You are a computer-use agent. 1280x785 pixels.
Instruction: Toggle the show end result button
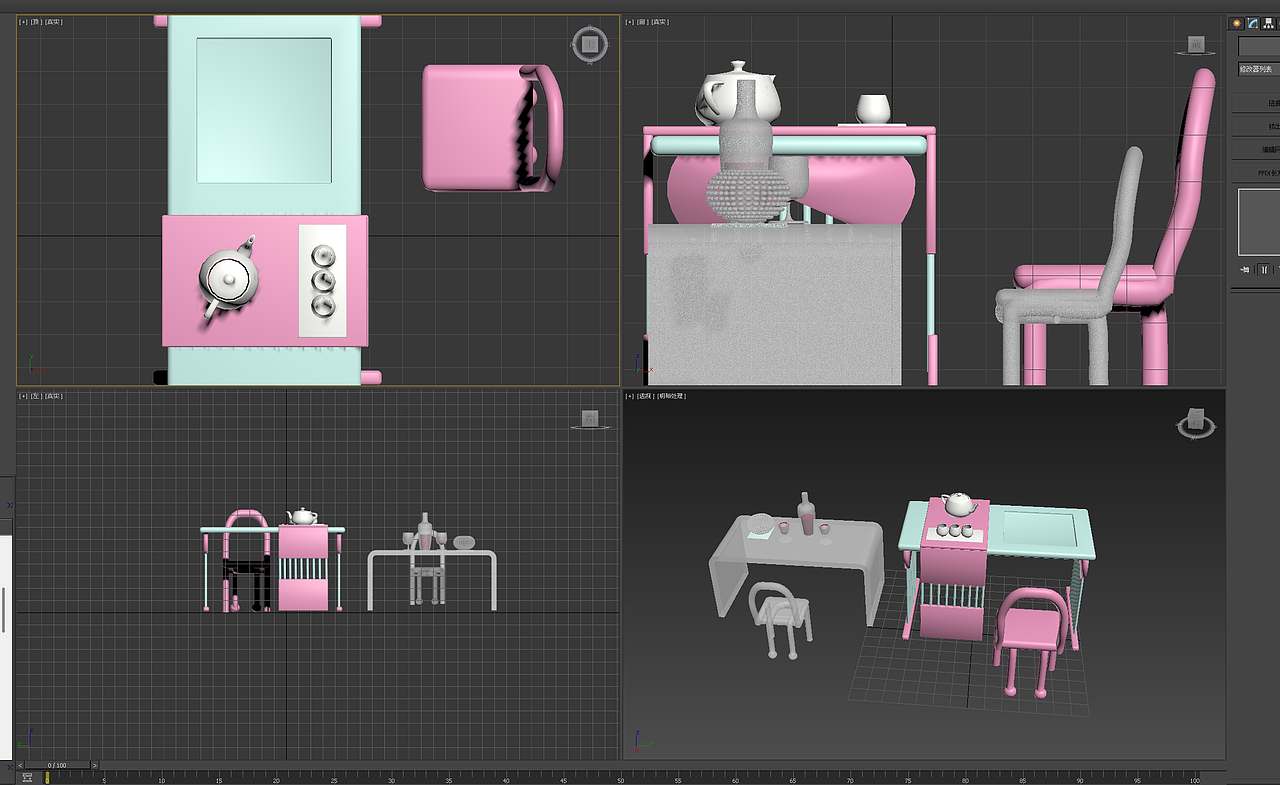[x=1264, y=269]
